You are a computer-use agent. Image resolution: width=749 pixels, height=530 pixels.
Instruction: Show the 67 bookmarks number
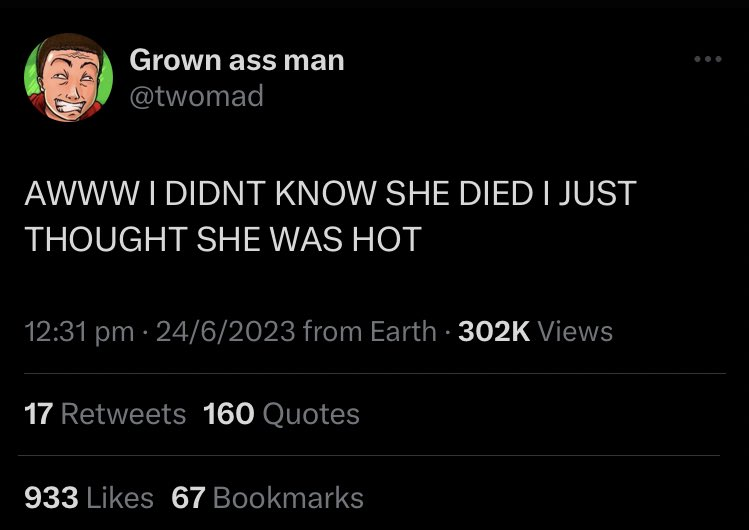click(188, 498)
